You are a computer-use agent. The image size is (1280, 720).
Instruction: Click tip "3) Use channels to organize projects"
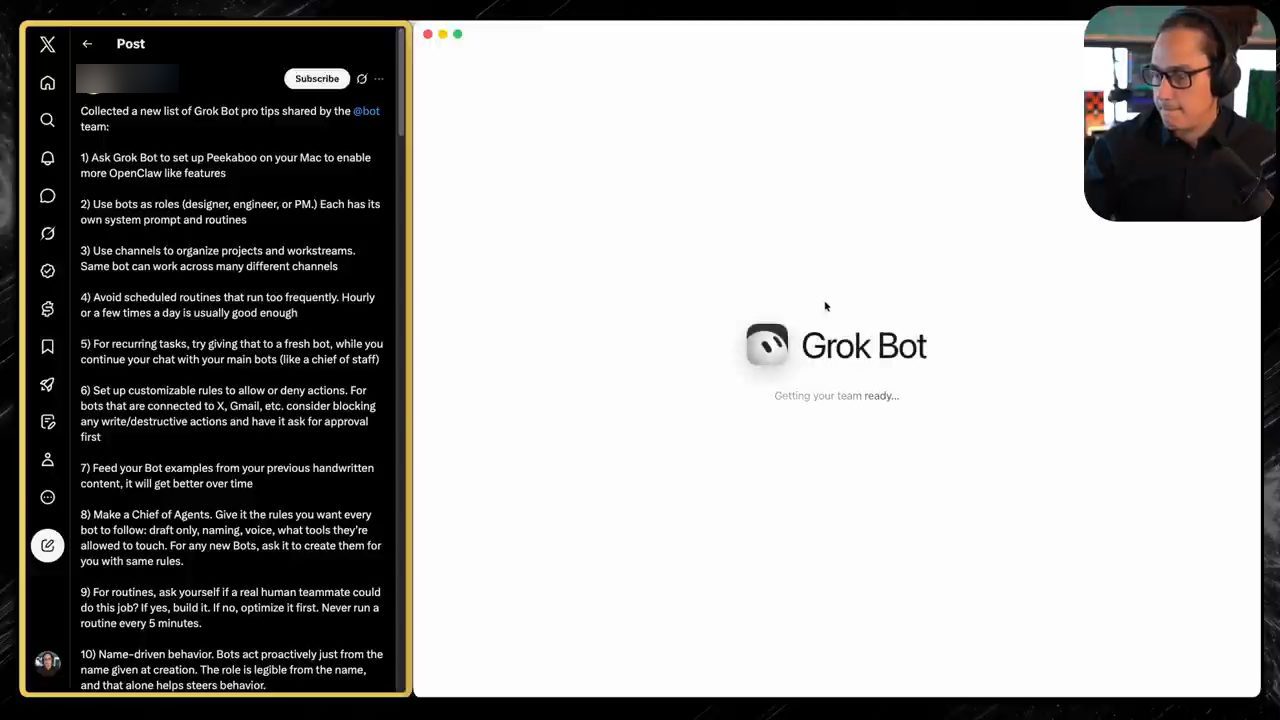[218, 258]
